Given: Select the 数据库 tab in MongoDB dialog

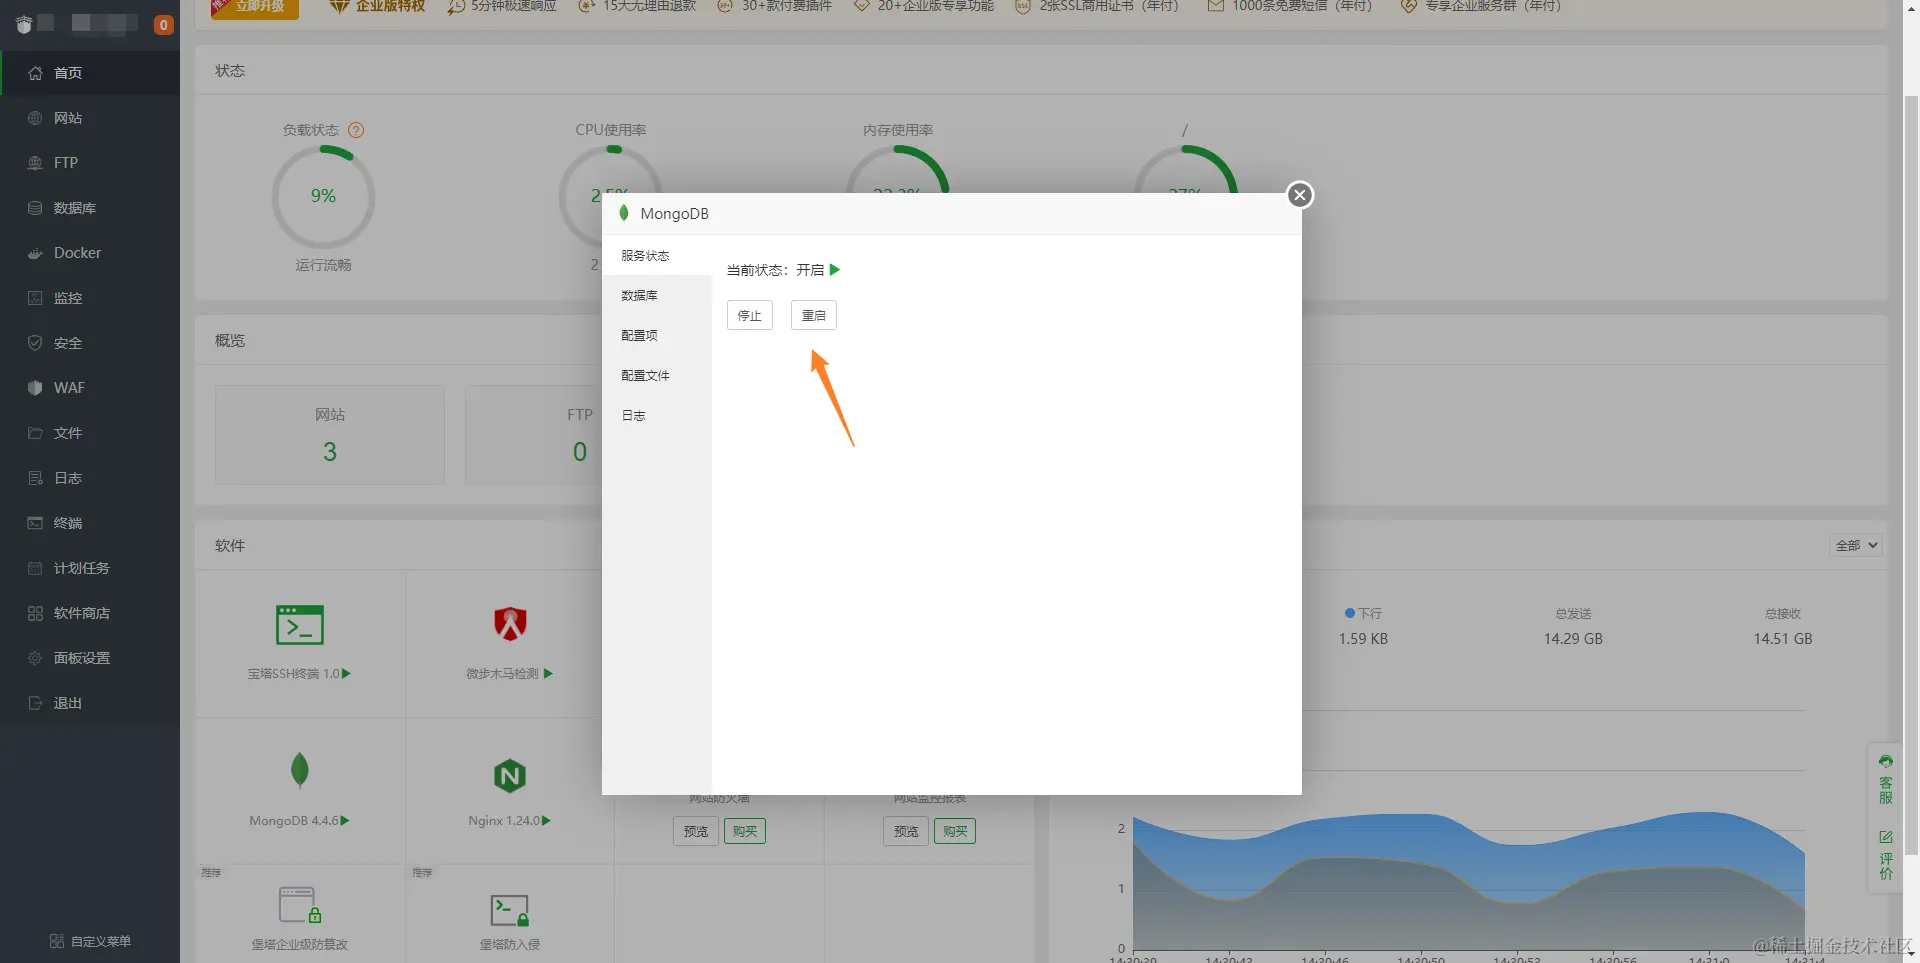Looking at the screenshot, I should 657,296.
